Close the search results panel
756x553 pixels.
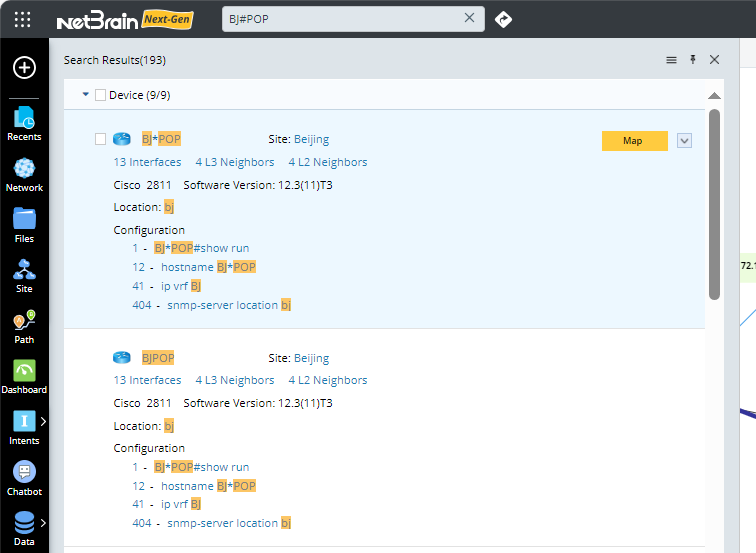[715, 59]
